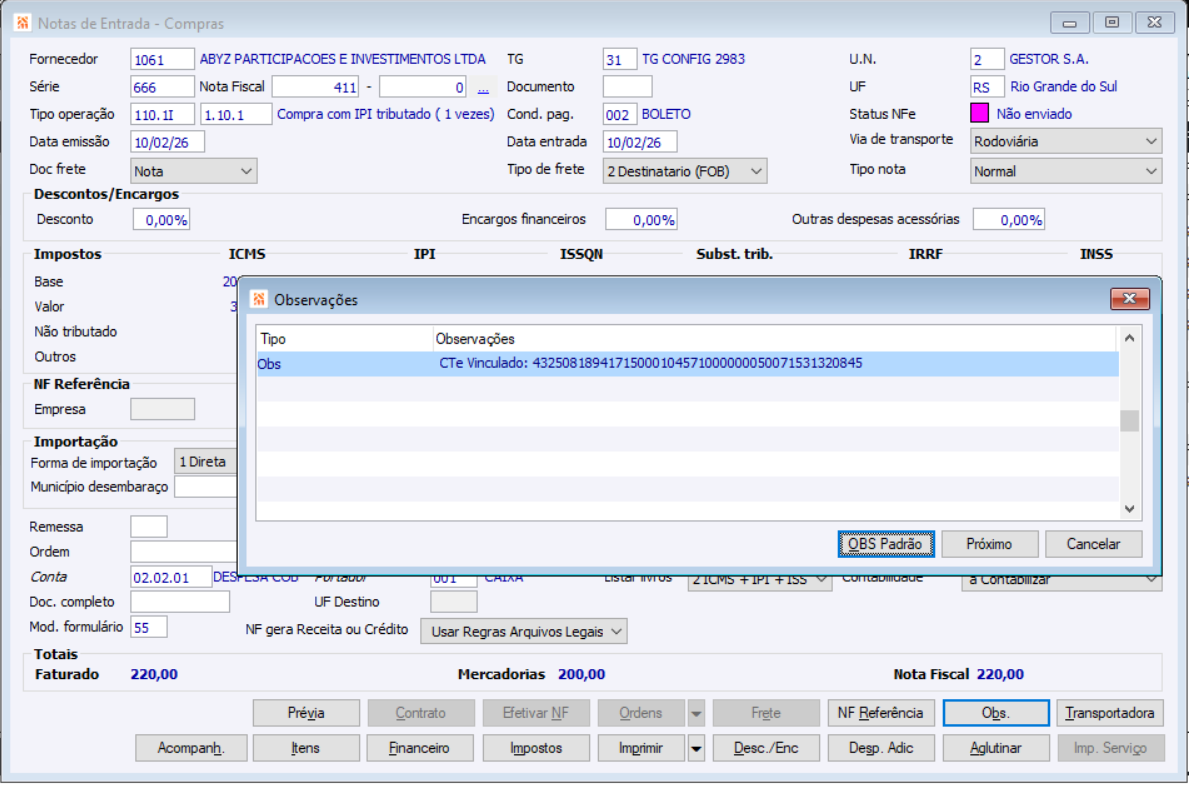The width and height of the screenshot is (1189, 786).
Task: Open the Imprimir split button arrow
Action: [x=695, y=748]
